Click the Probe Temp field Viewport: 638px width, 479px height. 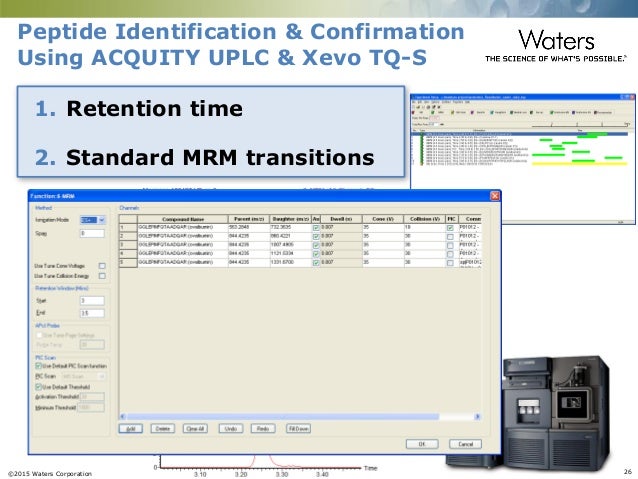click(x=92, y=345)
